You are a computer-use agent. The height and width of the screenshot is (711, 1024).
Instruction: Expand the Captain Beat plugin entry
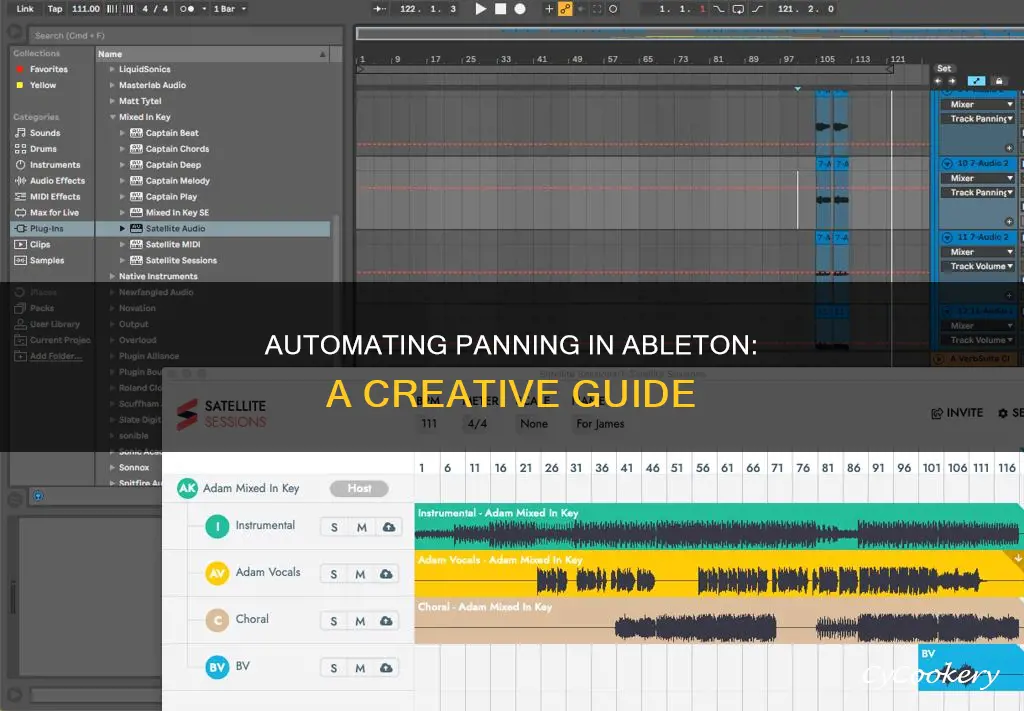pos(122,133)
